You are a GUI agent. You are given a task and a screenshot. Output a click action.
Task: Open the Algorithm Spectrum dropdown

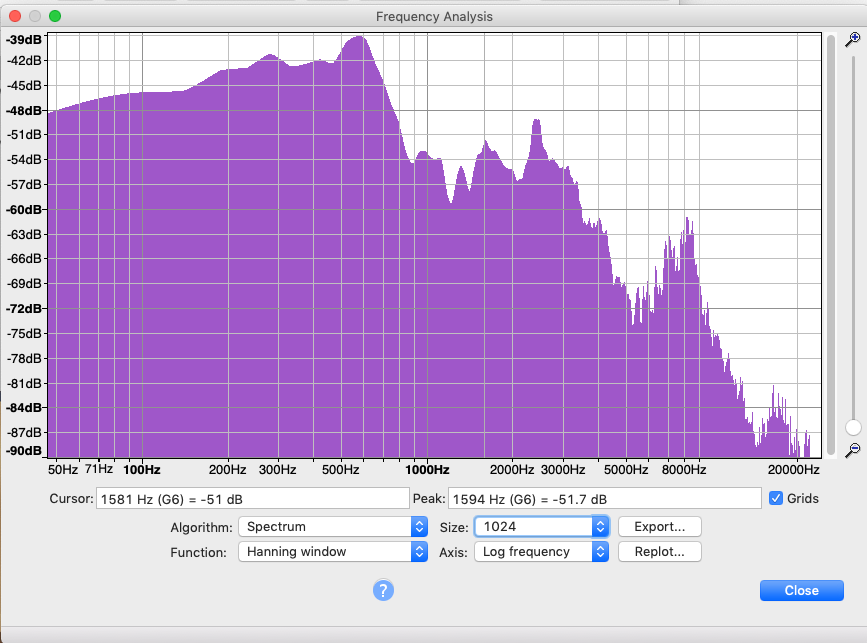click(333, 526)
